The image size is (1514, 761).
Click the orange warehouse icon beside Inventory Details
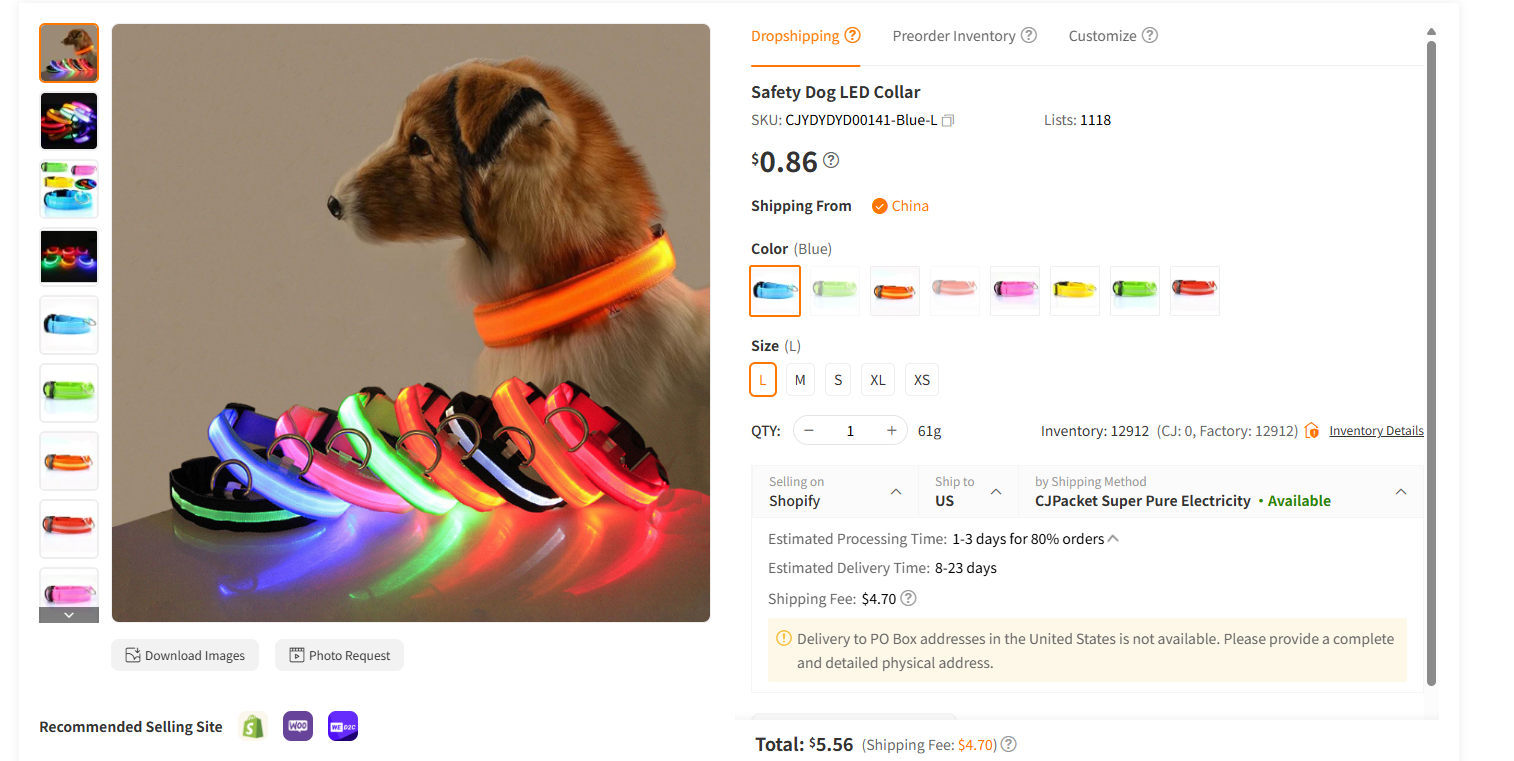(x=1311, y=430)
